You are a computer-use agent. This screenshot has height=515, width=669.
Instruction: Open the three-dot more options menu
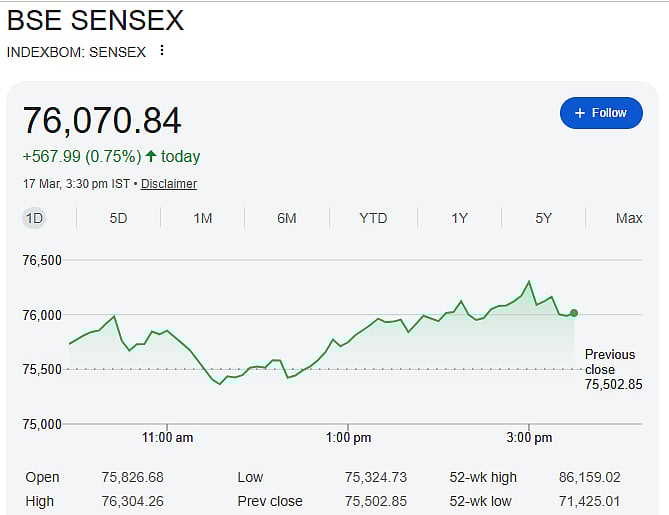162,51
